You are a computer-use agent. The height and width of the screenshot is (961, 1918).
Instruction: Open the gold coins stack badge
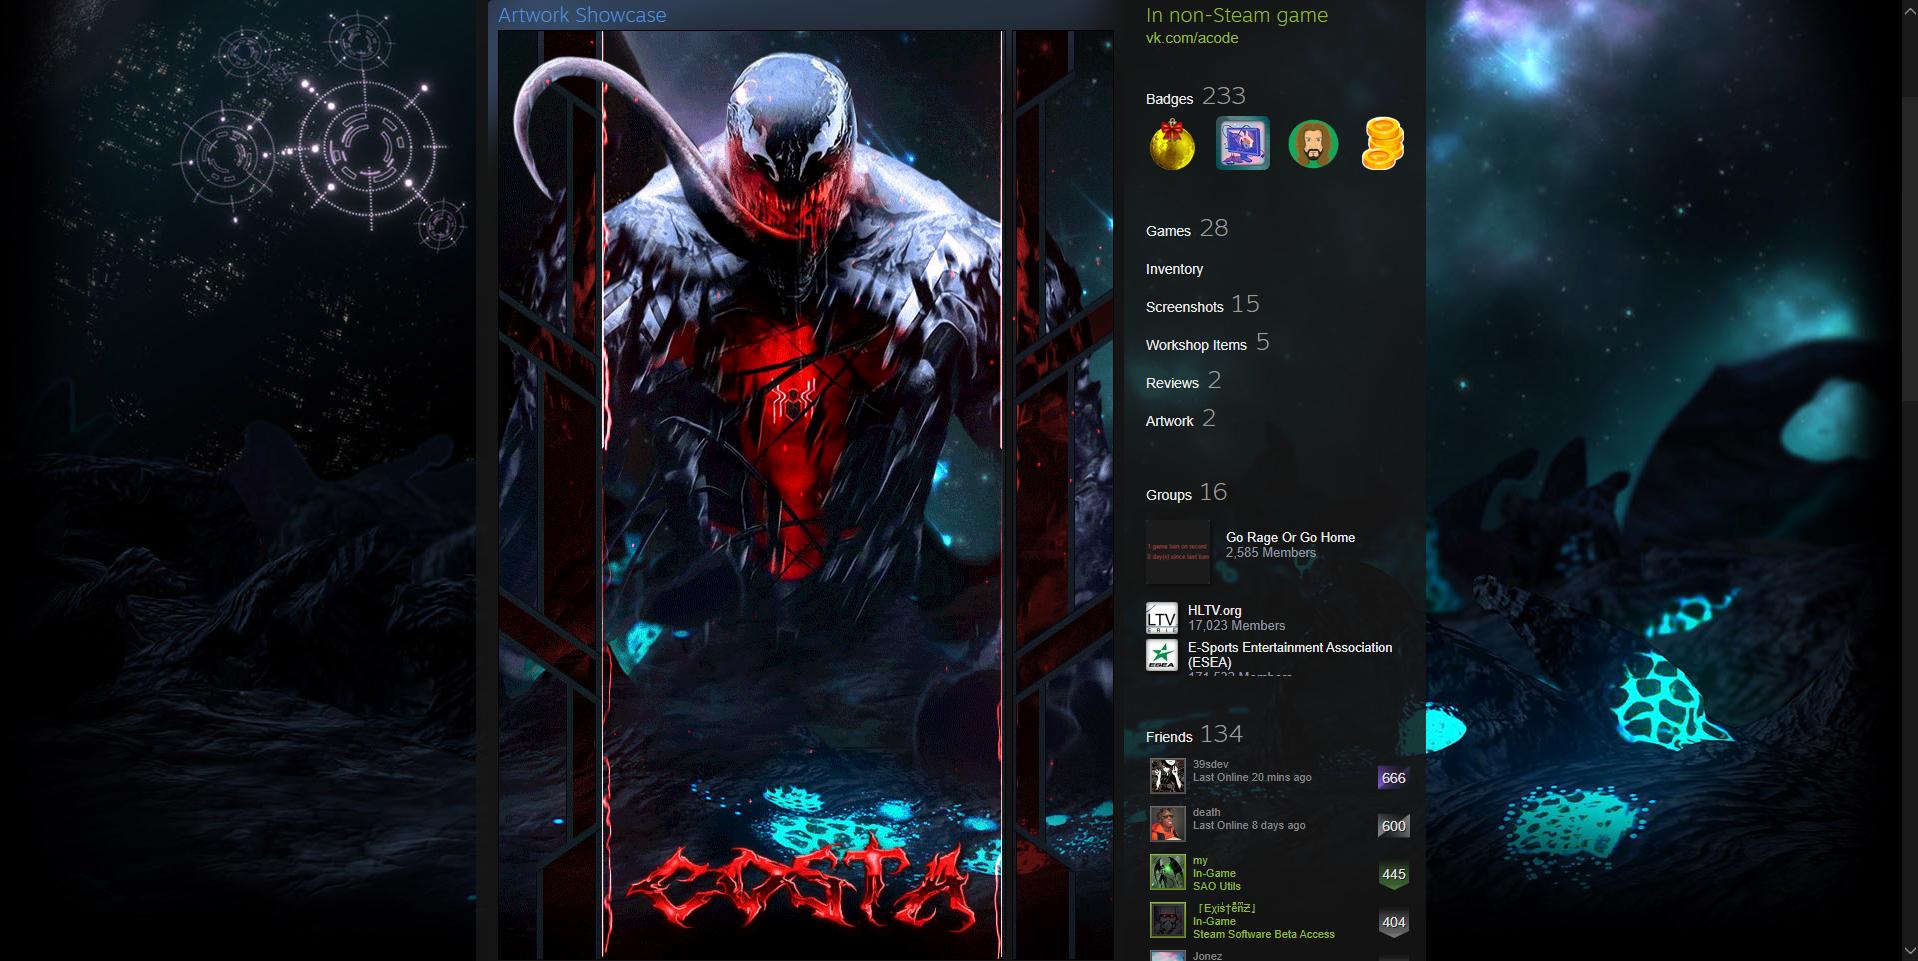click(x=1383, y=144)
